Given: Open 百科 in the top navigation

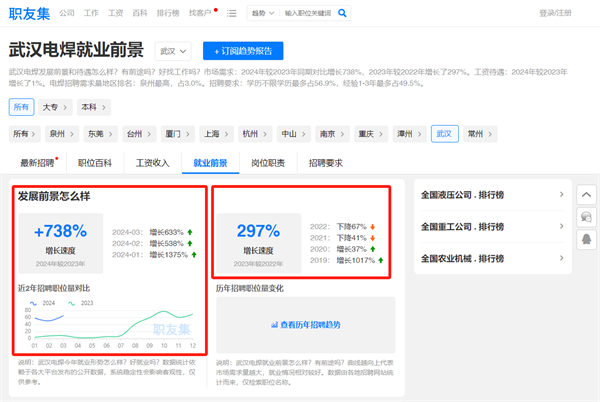Looking at the screenshot, I should (140, 13).
